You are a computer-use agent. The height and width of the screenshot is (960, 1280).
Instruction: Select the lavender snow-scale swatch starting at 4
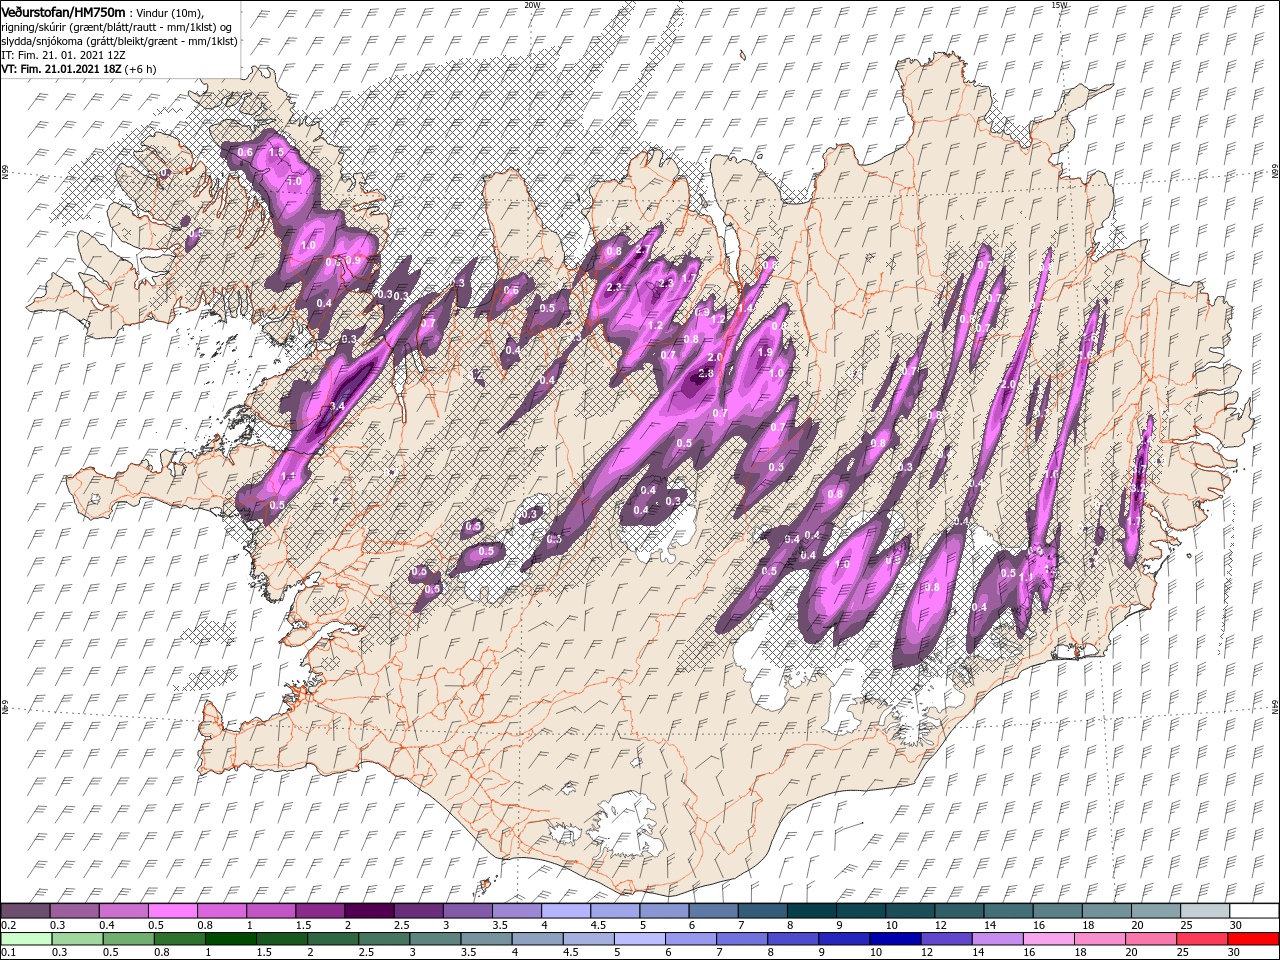(565, 910)
